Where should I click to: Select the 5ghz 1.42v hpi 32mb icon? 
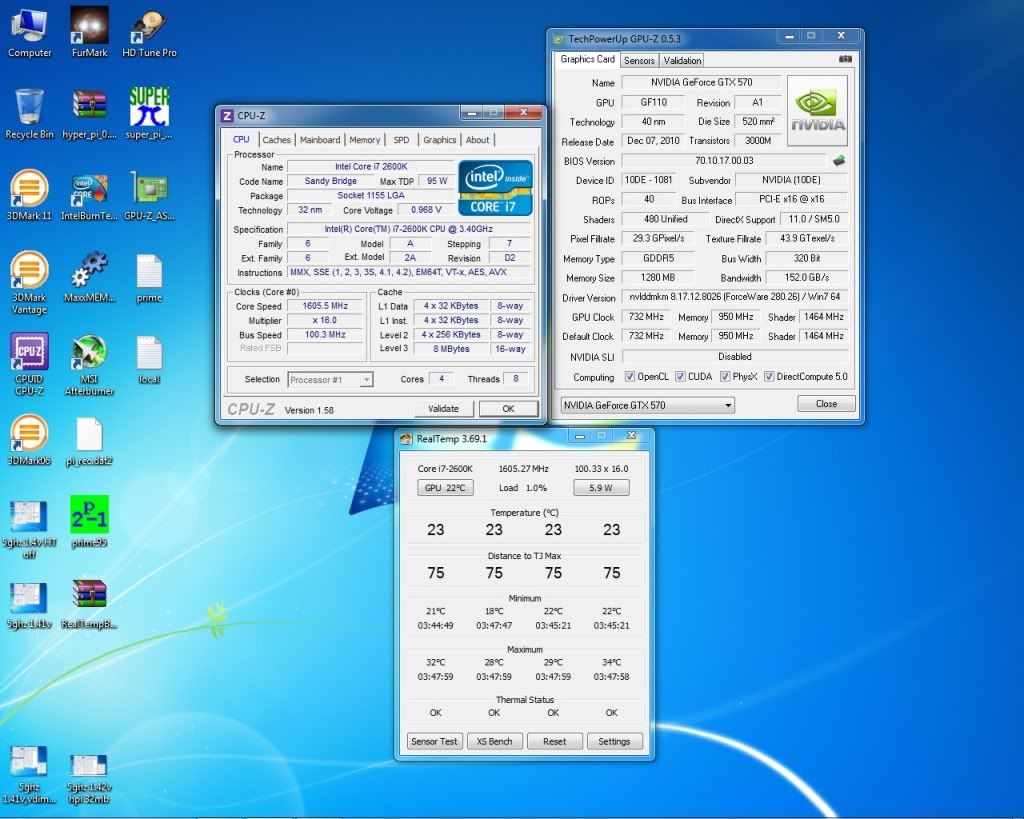[89, 779]
